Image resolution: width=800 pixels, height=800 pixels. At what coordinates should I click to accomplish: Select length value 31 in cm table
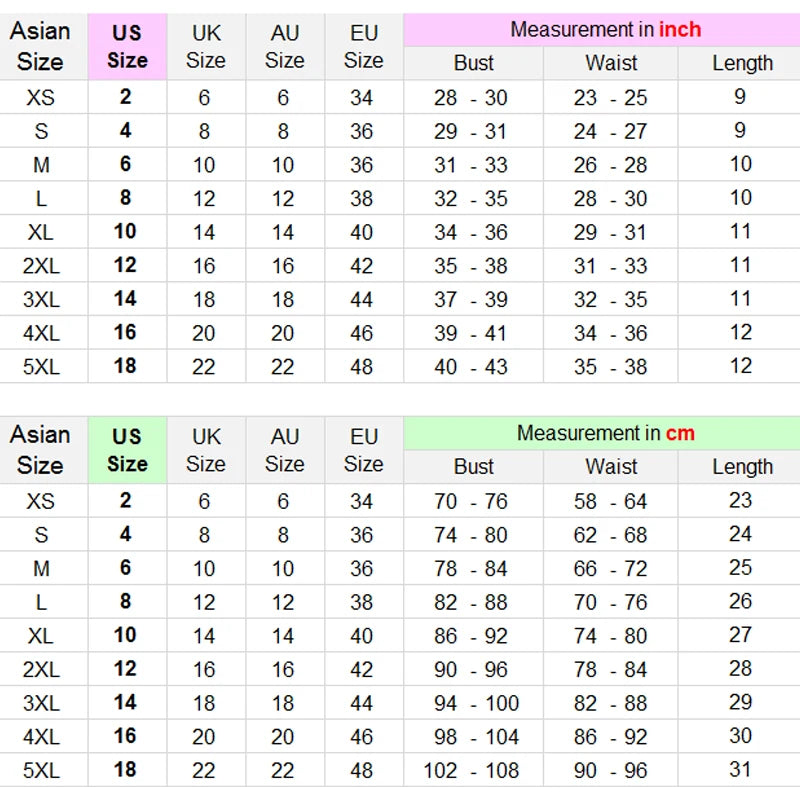pos(740,770)
